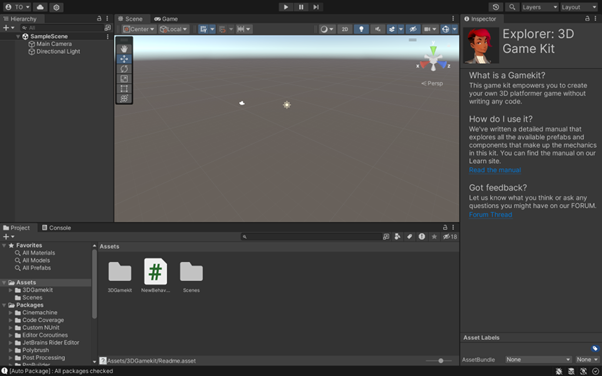Click the red X axis of orientation gizmo
The height and width of the screenshot is (376, 602).
tap(424, 65)
